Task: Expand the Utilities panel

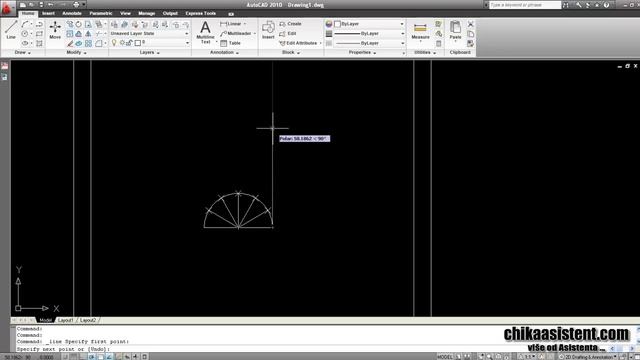Action: pyautogui.click(x=425, y=53)
